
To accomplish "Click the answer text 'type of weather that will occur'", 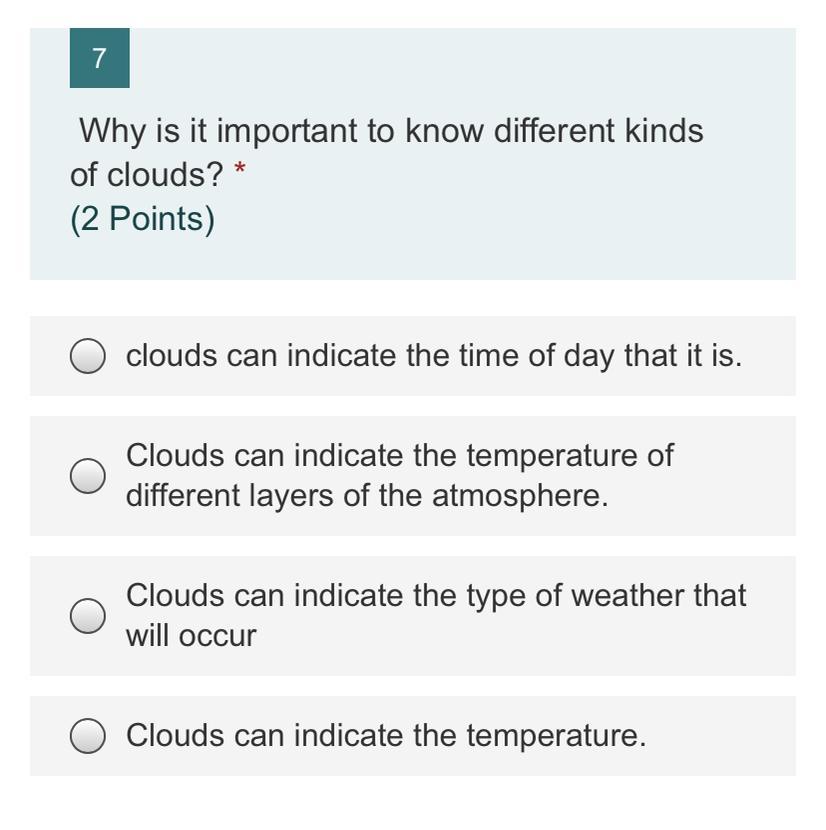I will pos(435,615).
